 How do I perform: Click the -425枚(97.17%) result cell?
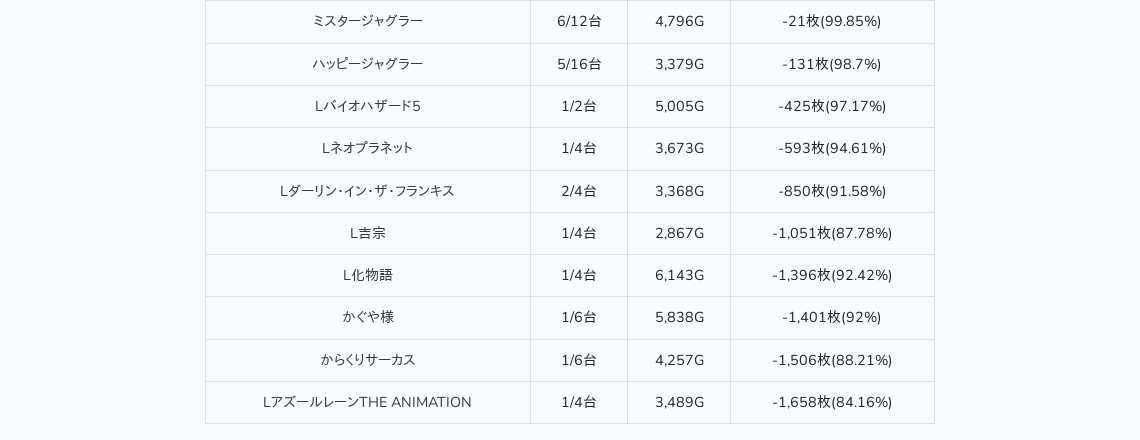[832, 106]
